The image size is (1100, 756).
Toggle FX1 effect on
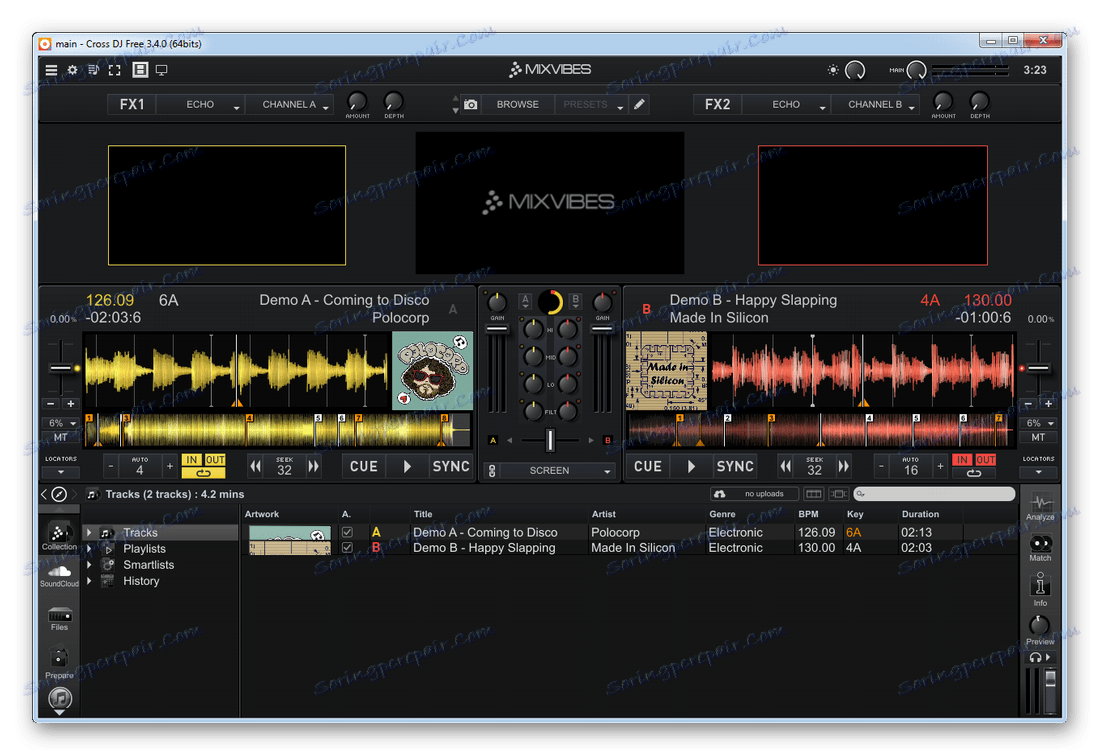pyautogui.click(x=132, y=104)
